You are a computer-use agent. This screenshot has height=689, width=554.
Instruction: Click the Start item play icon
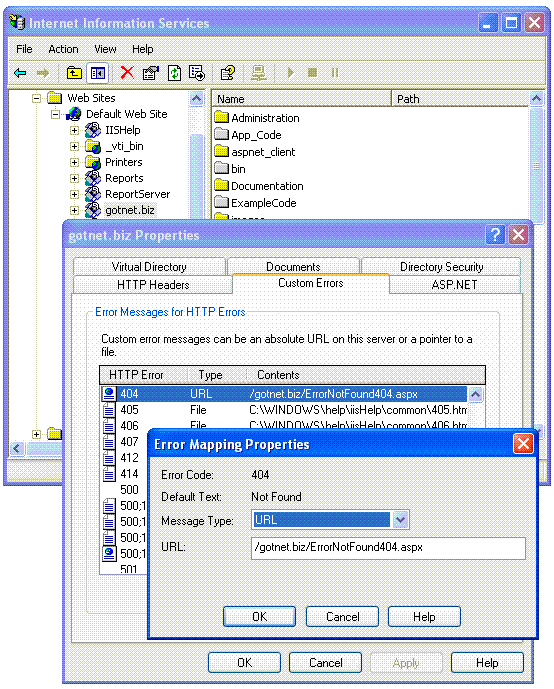point(290,73)
